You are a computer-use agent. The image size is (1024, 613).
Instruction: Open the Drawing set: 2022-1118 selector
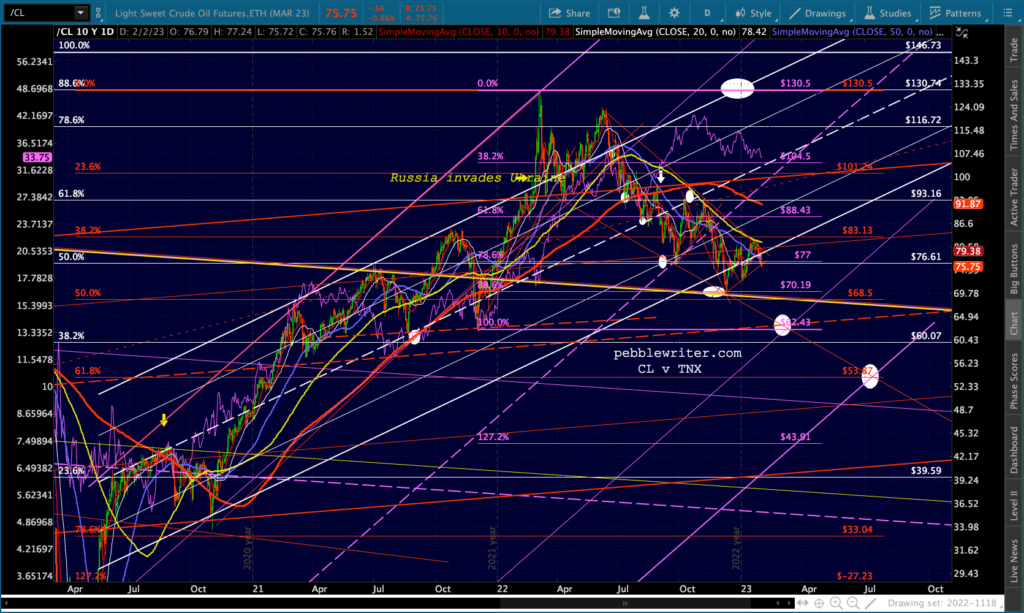(942, 603)
